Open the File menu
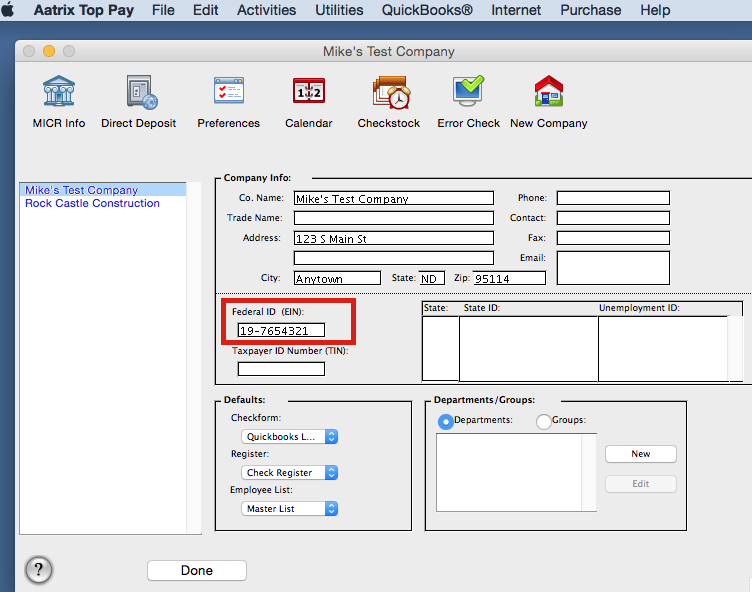This screenshot has height=592, width=752. (163, 10)
